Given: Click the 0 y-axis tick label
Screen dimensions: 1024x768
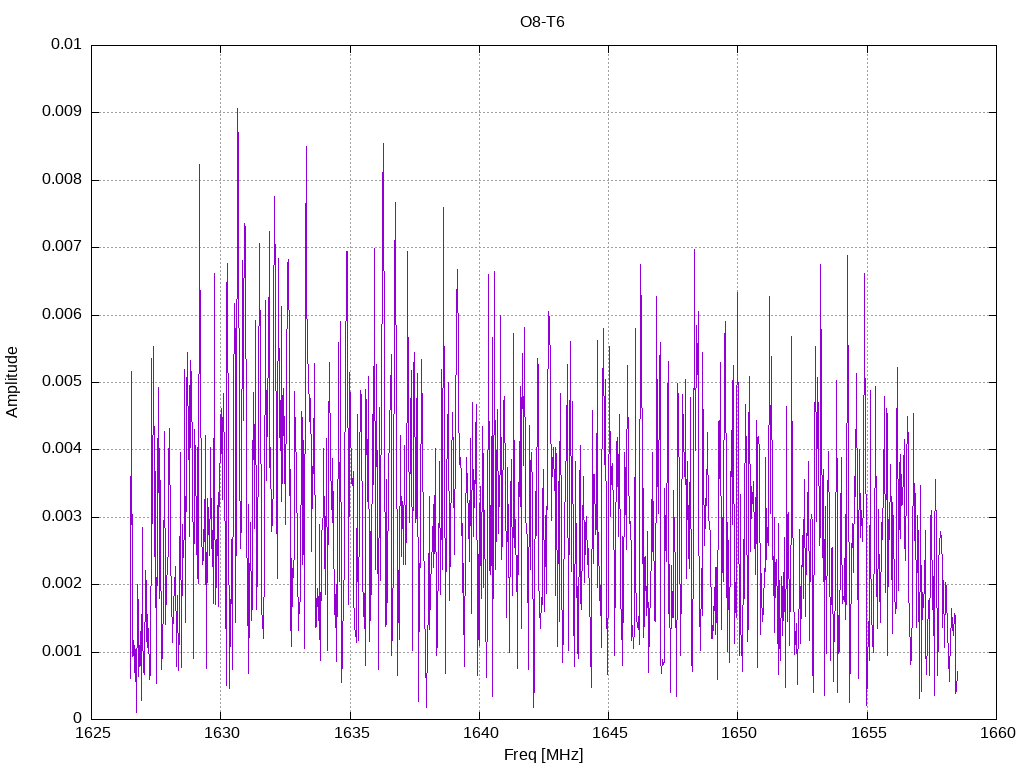Looking at the screenshot, I should click(x=78, y=718).
